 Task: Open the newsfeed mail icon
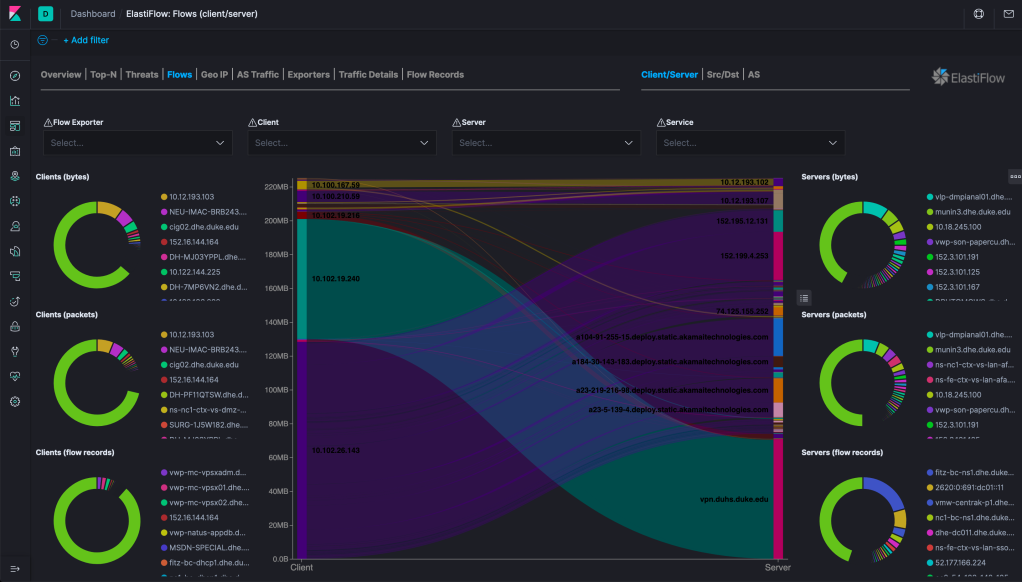pyautogui.click(x=1008, y=14)
